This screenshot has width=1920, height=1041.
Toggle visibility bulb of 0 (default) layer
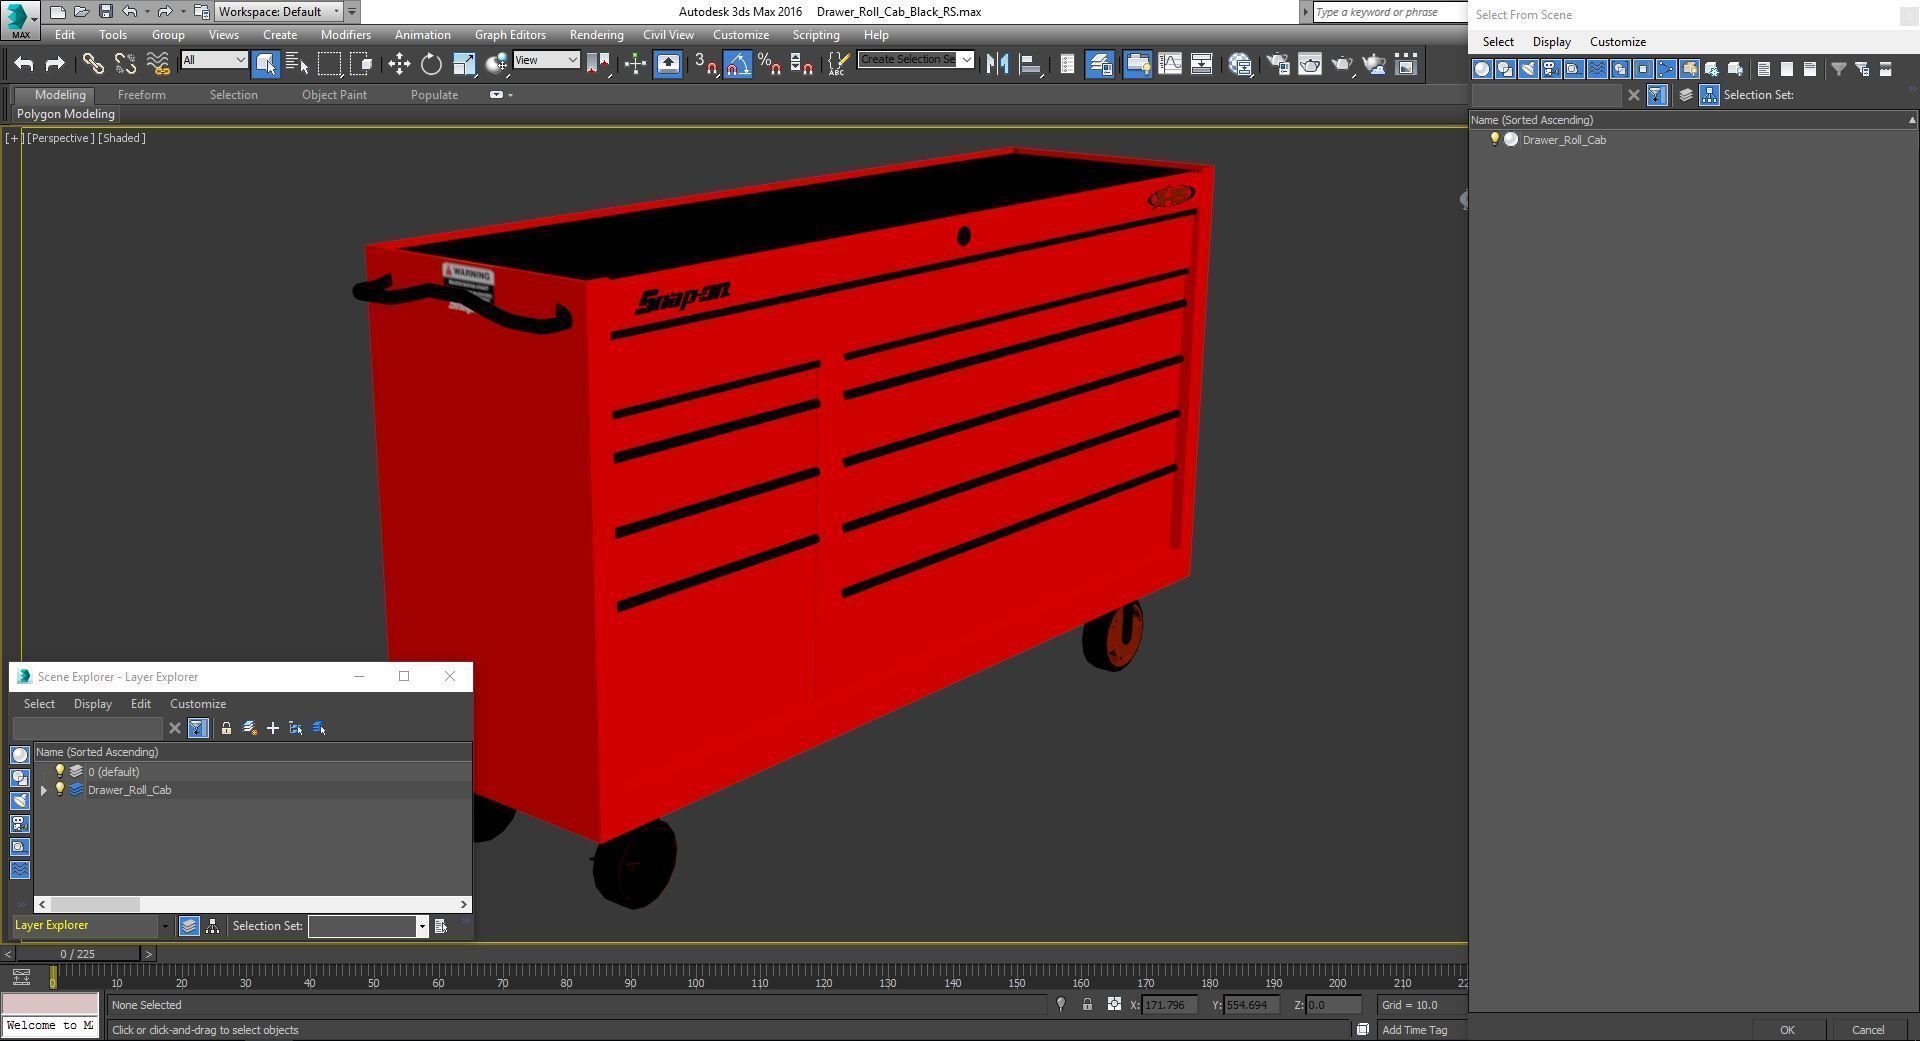[x=59, y=771]
